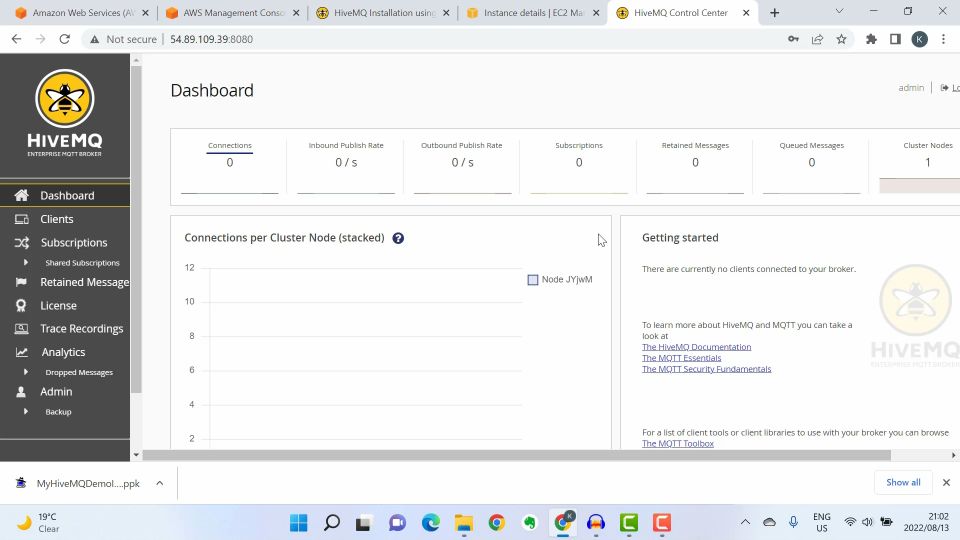960x540 pixels.
Task: Open the Chrome three-dot menu
Action: point(943,39)
